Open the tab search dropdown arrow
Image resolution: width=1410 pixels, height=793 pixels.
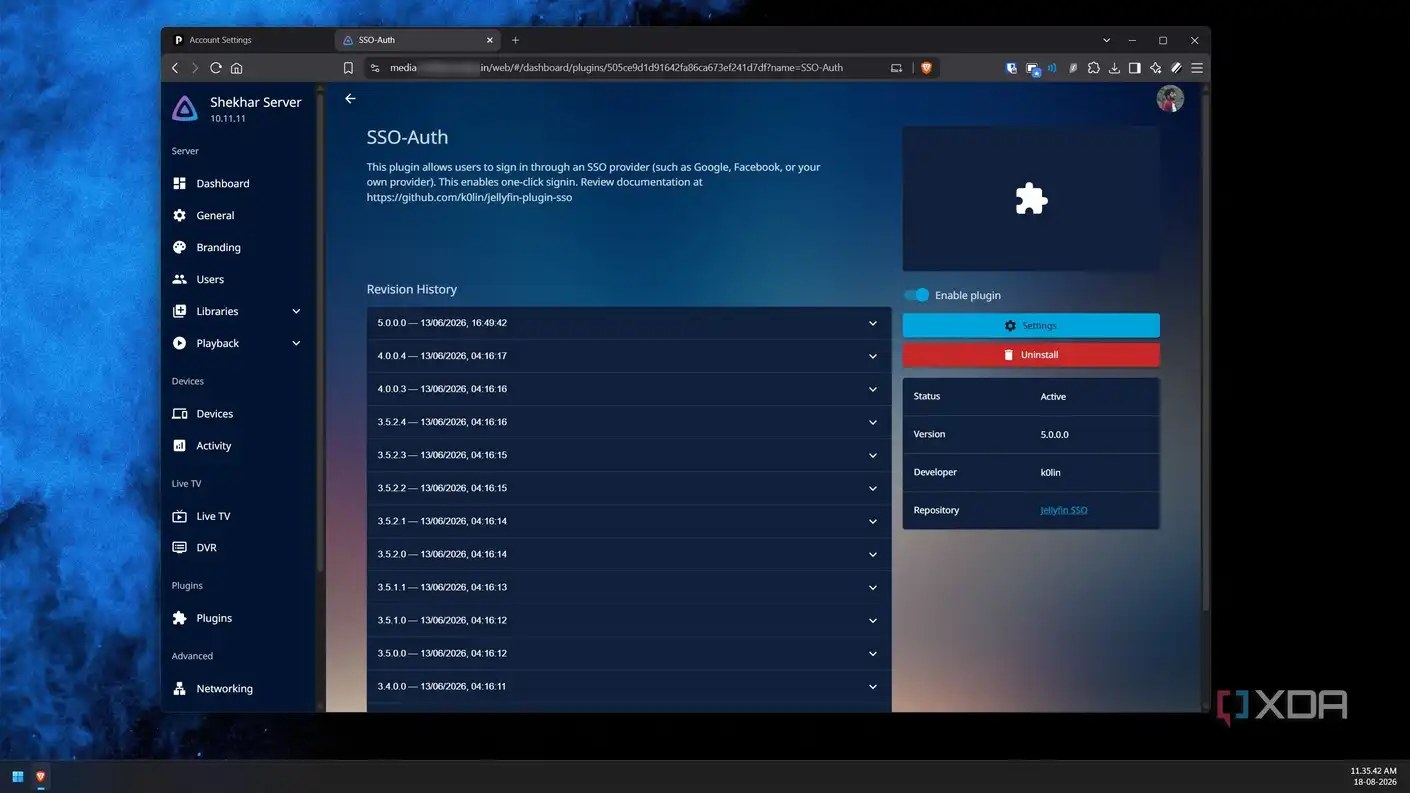(1106, 40)
